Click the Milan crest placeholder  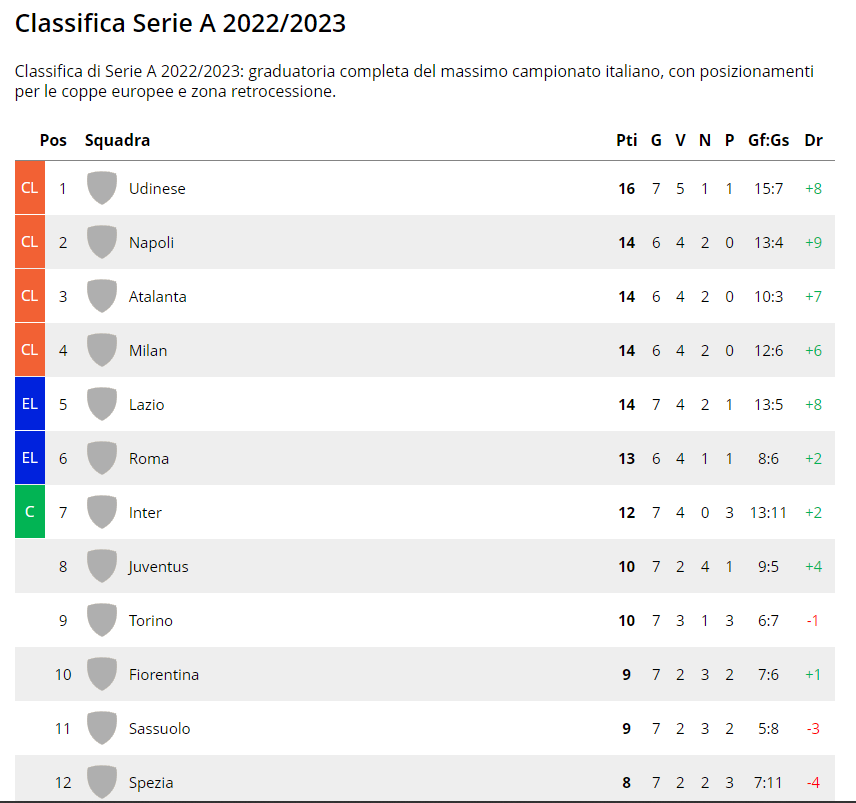[x=102, y=350]
